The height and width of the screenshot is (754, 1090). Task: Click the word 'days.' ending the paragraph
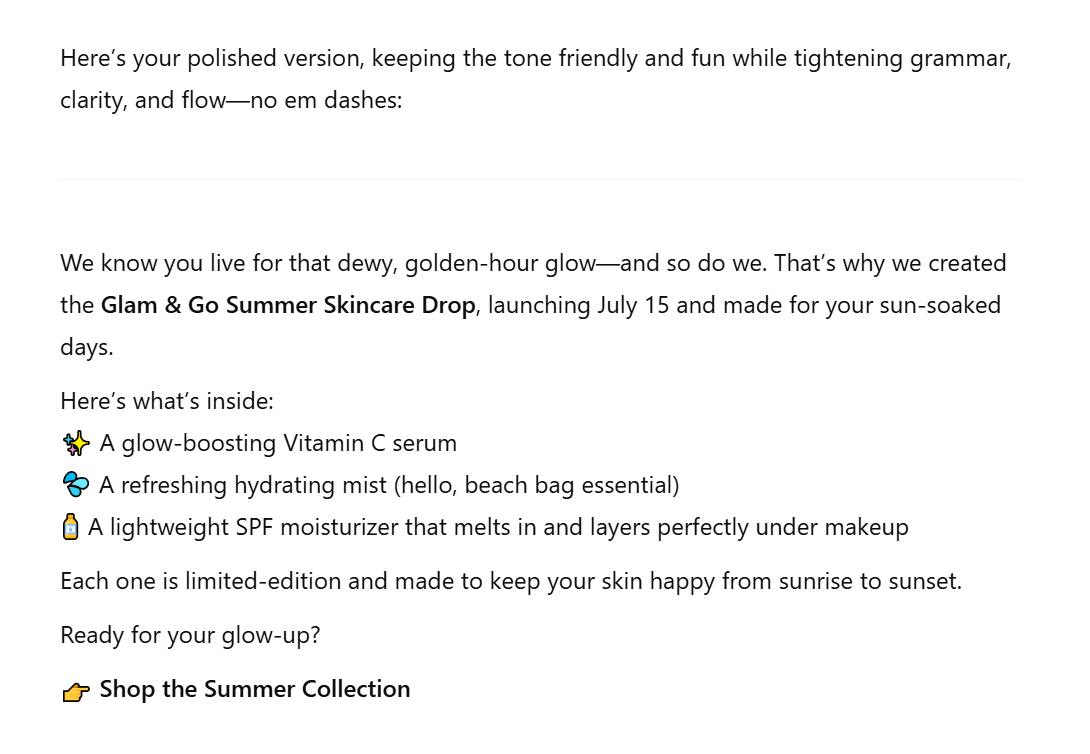tap(87, 347)
